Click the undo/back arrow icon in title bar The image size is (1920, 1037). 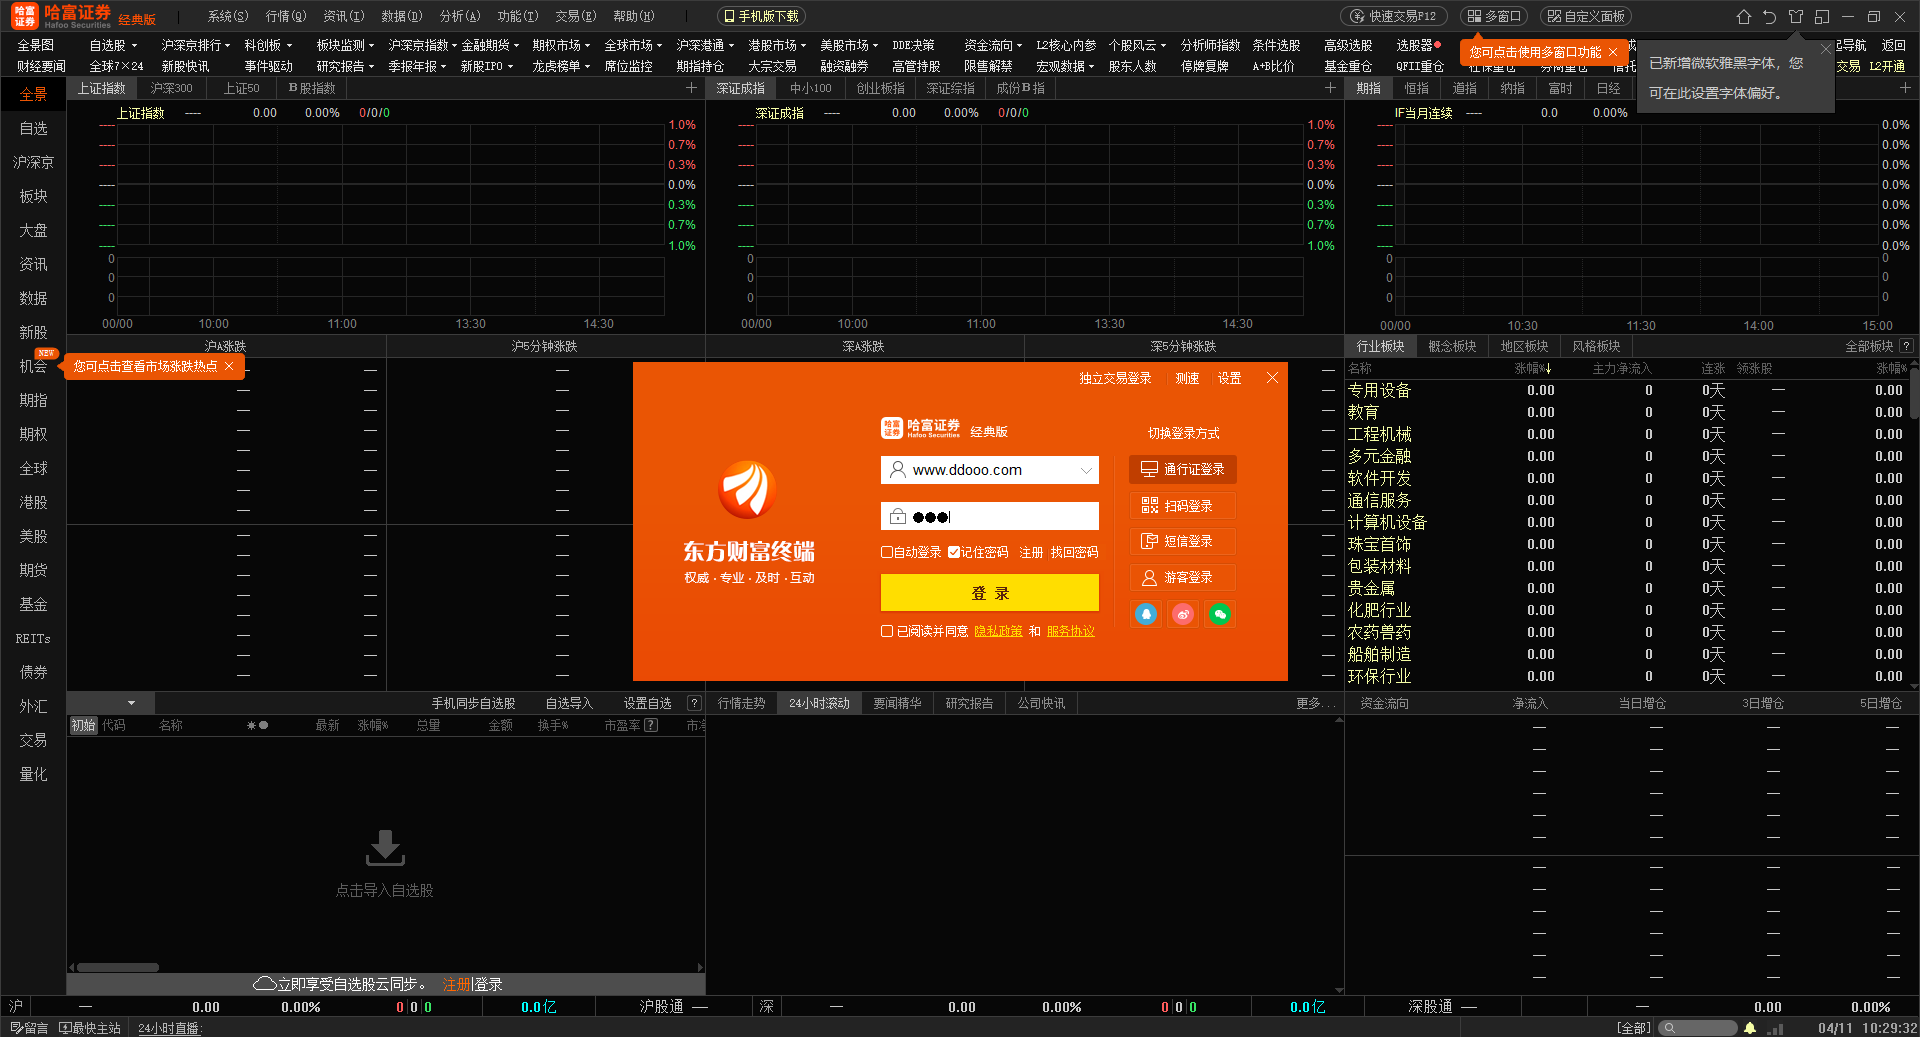[x=1770, y=17]
